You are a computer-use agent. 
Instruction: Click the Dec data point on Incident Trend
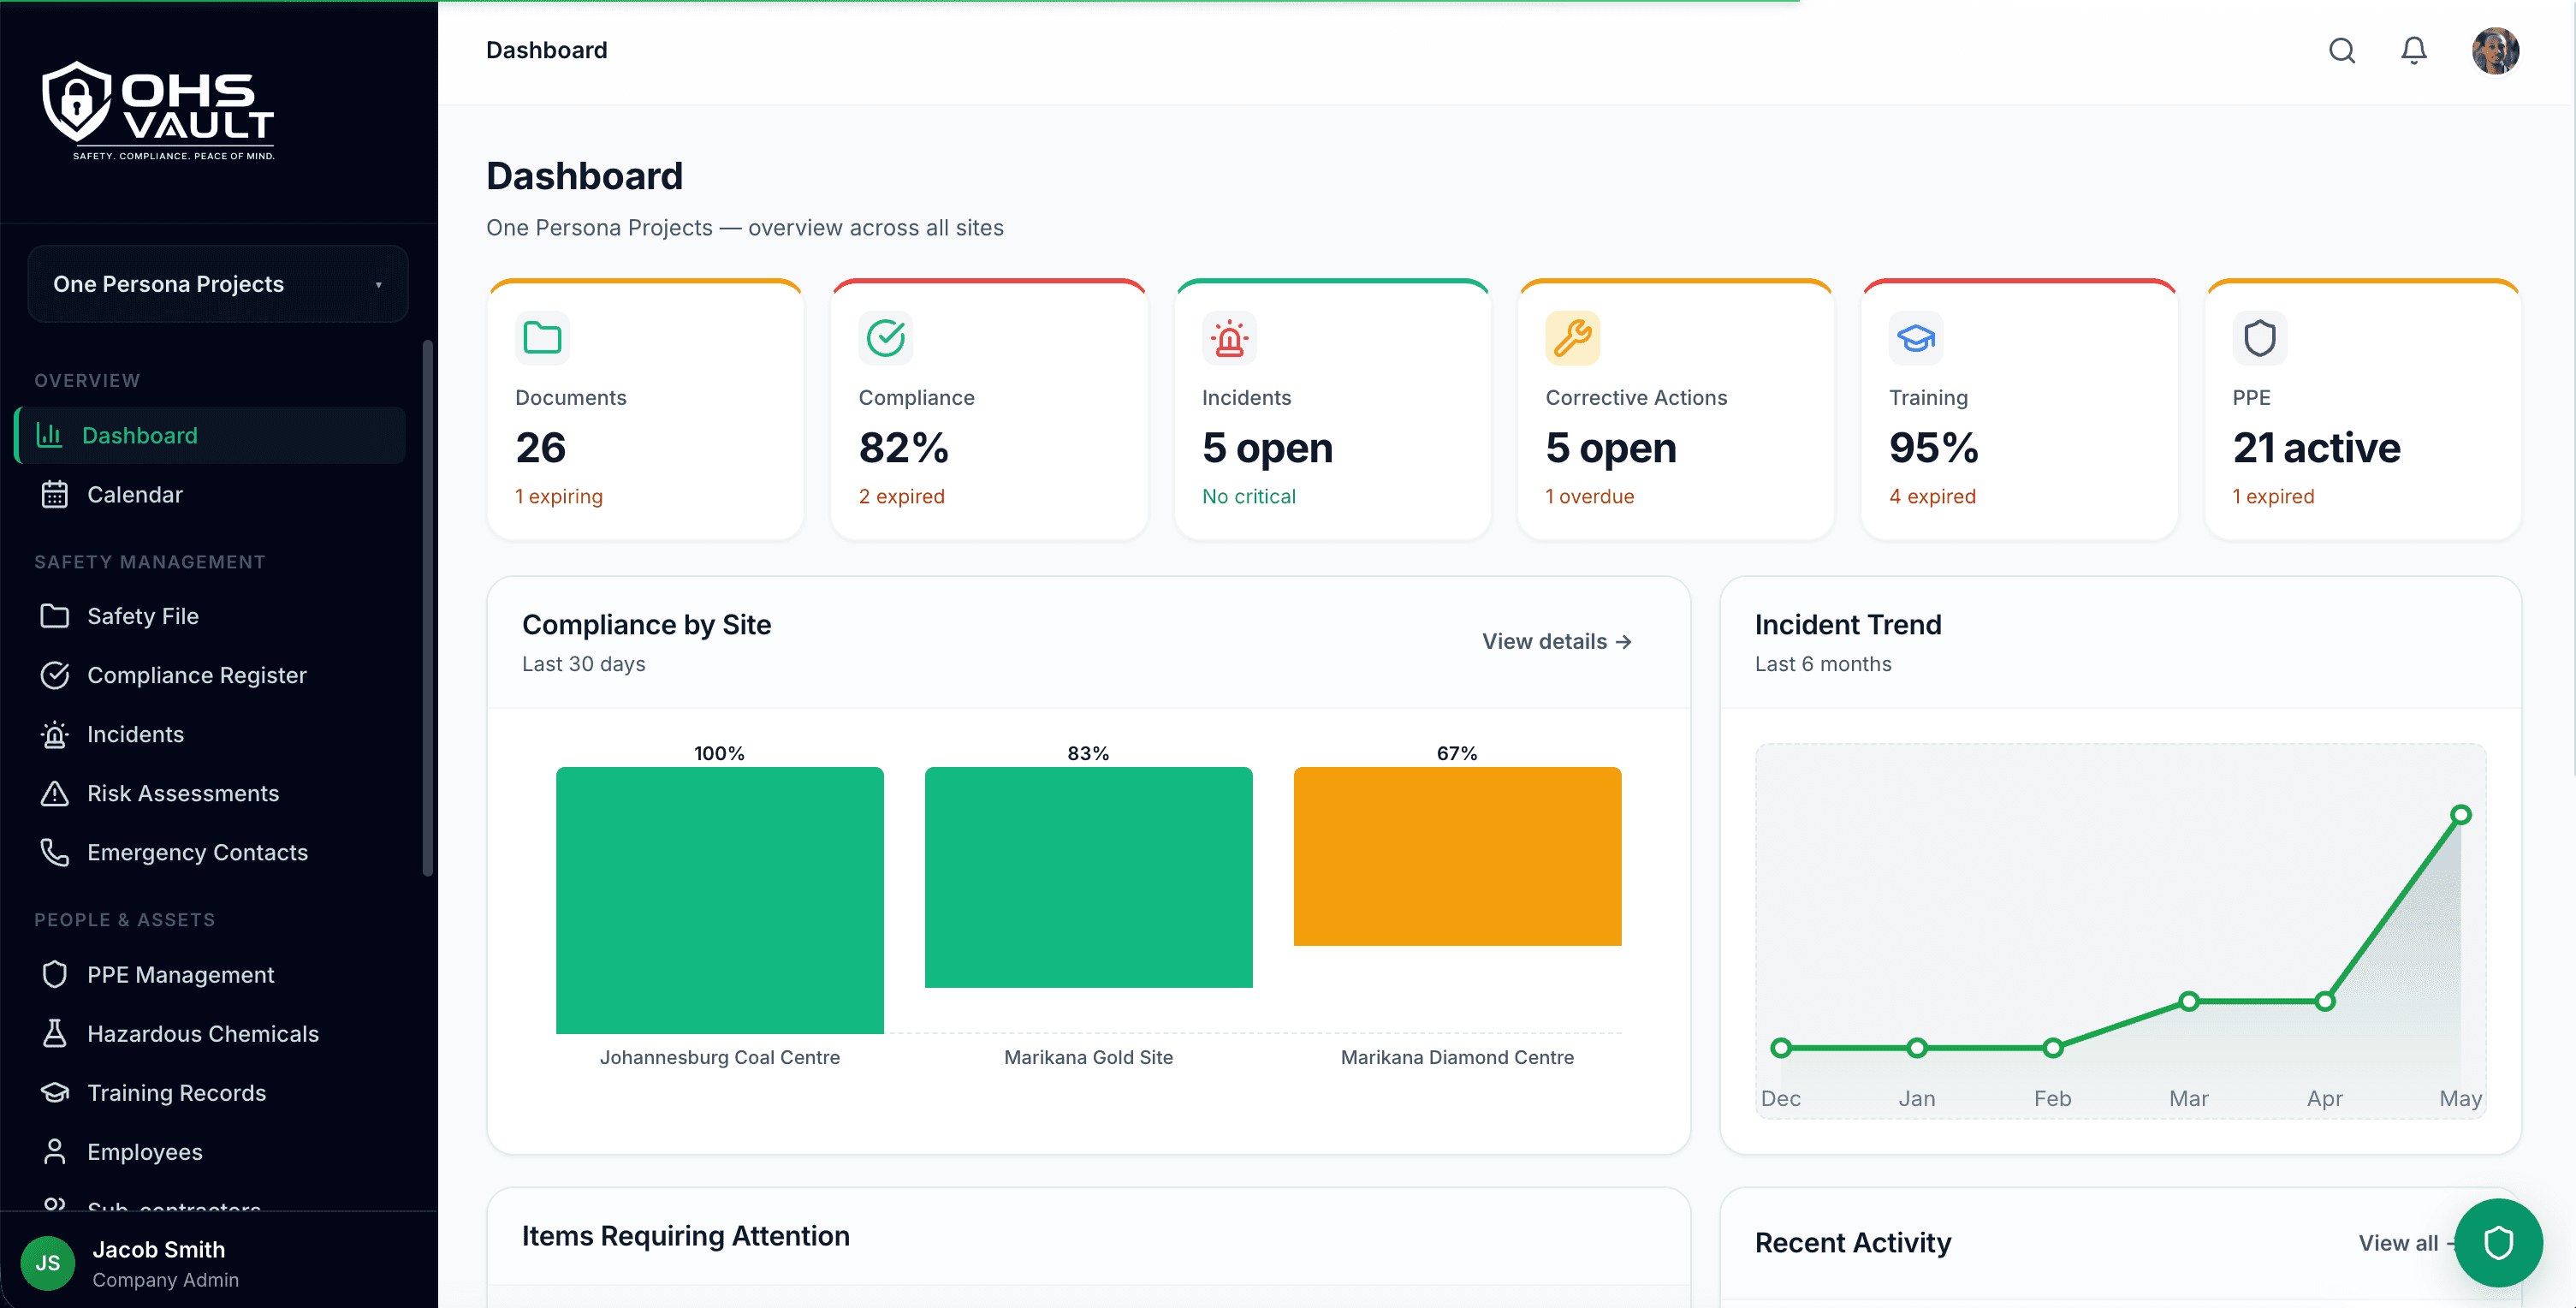1781,1048
